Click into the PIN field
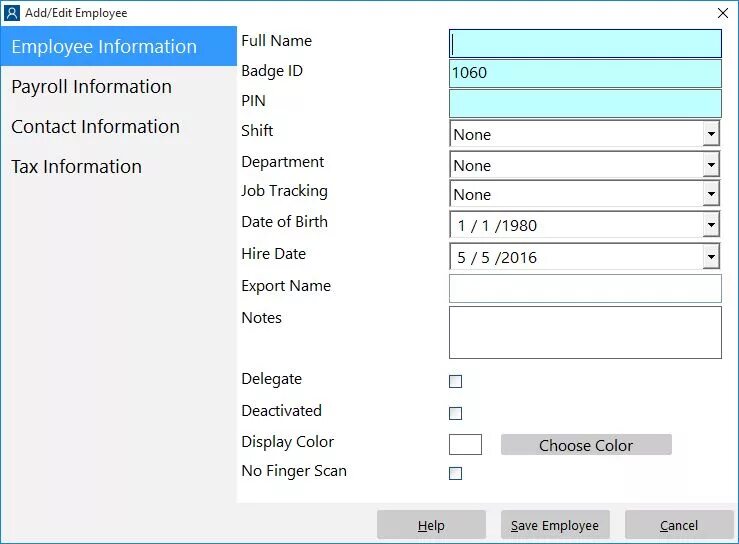 [x=585, y=103]
